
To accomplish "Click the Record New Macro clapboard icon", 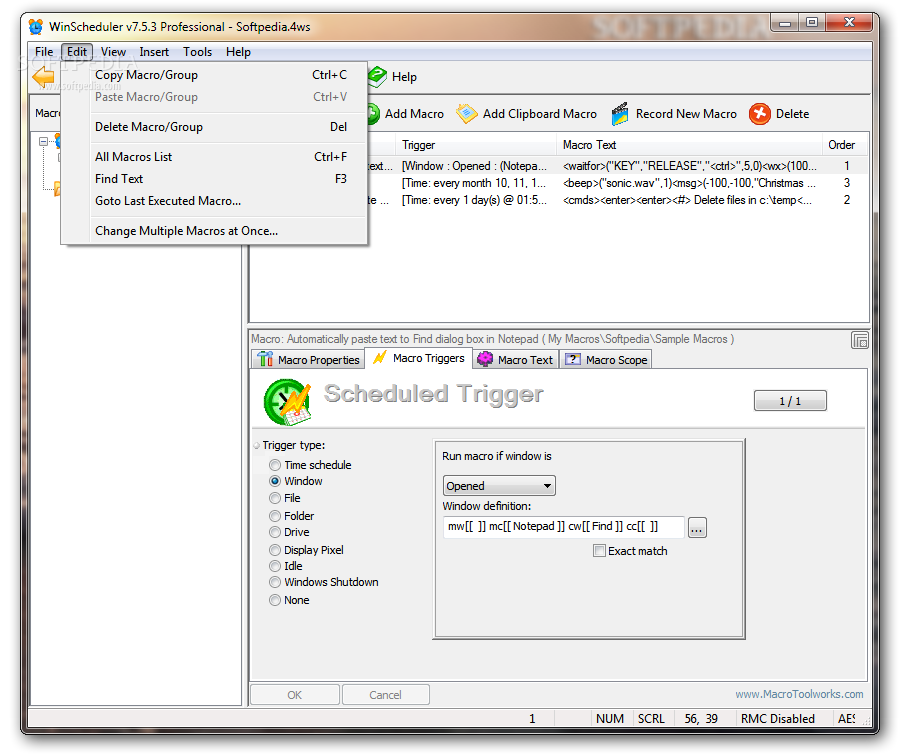I will click(620, 114).
